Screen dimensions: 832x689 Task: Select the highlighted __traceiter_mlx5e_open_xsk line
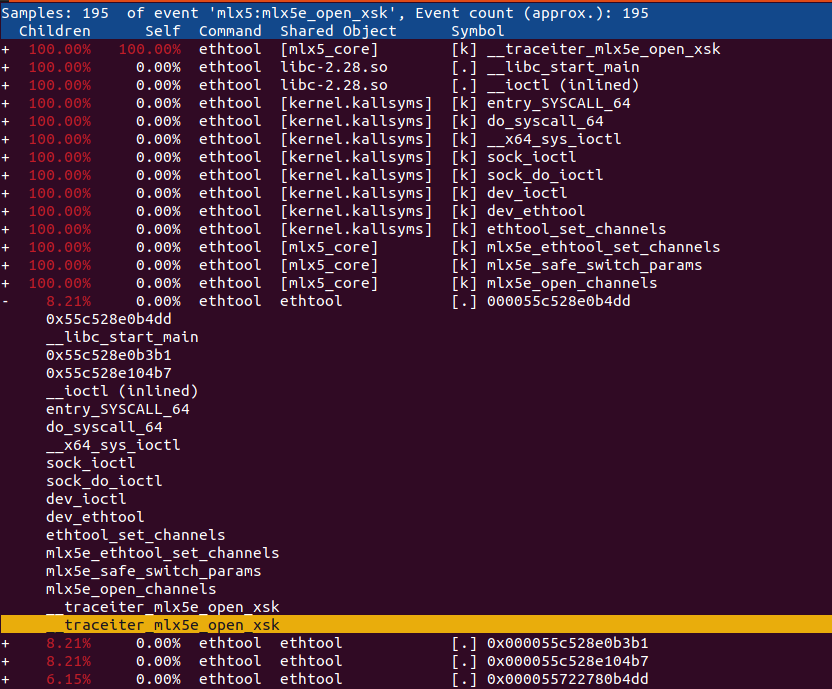[416, 625]
